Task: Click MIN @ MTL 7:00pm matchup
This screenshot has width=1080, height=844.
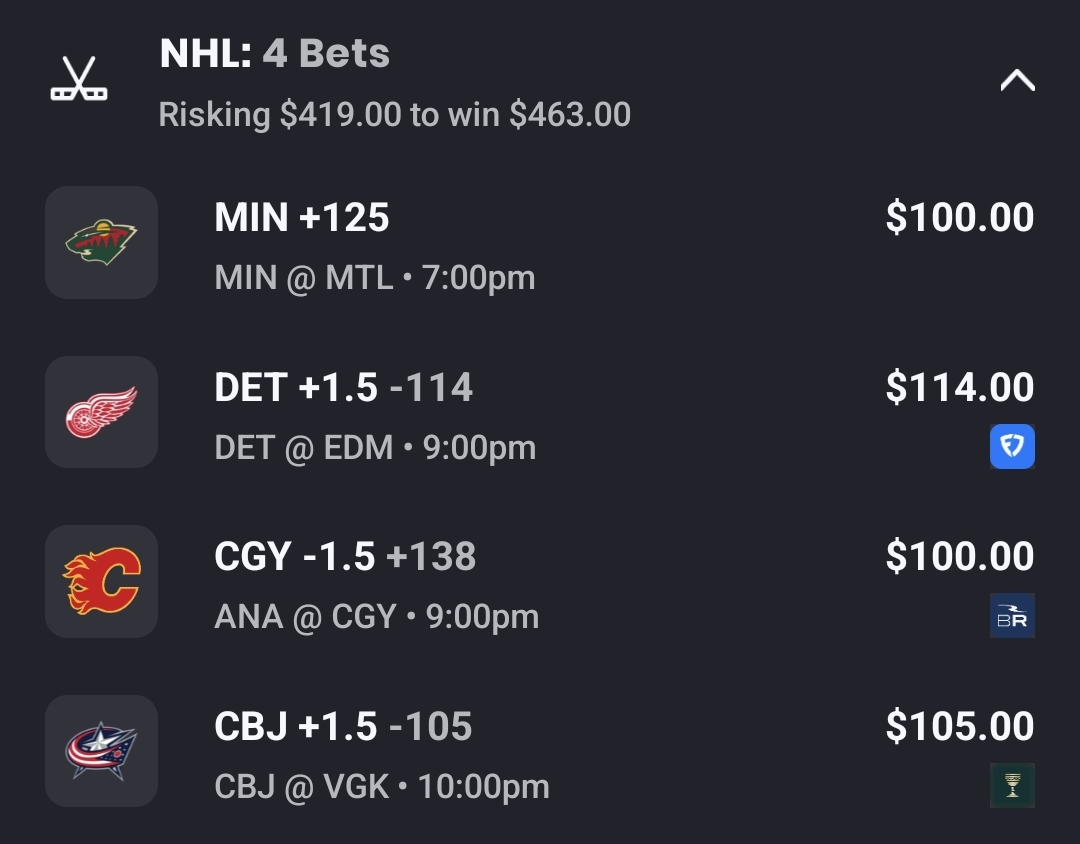Action: point(375,277)
